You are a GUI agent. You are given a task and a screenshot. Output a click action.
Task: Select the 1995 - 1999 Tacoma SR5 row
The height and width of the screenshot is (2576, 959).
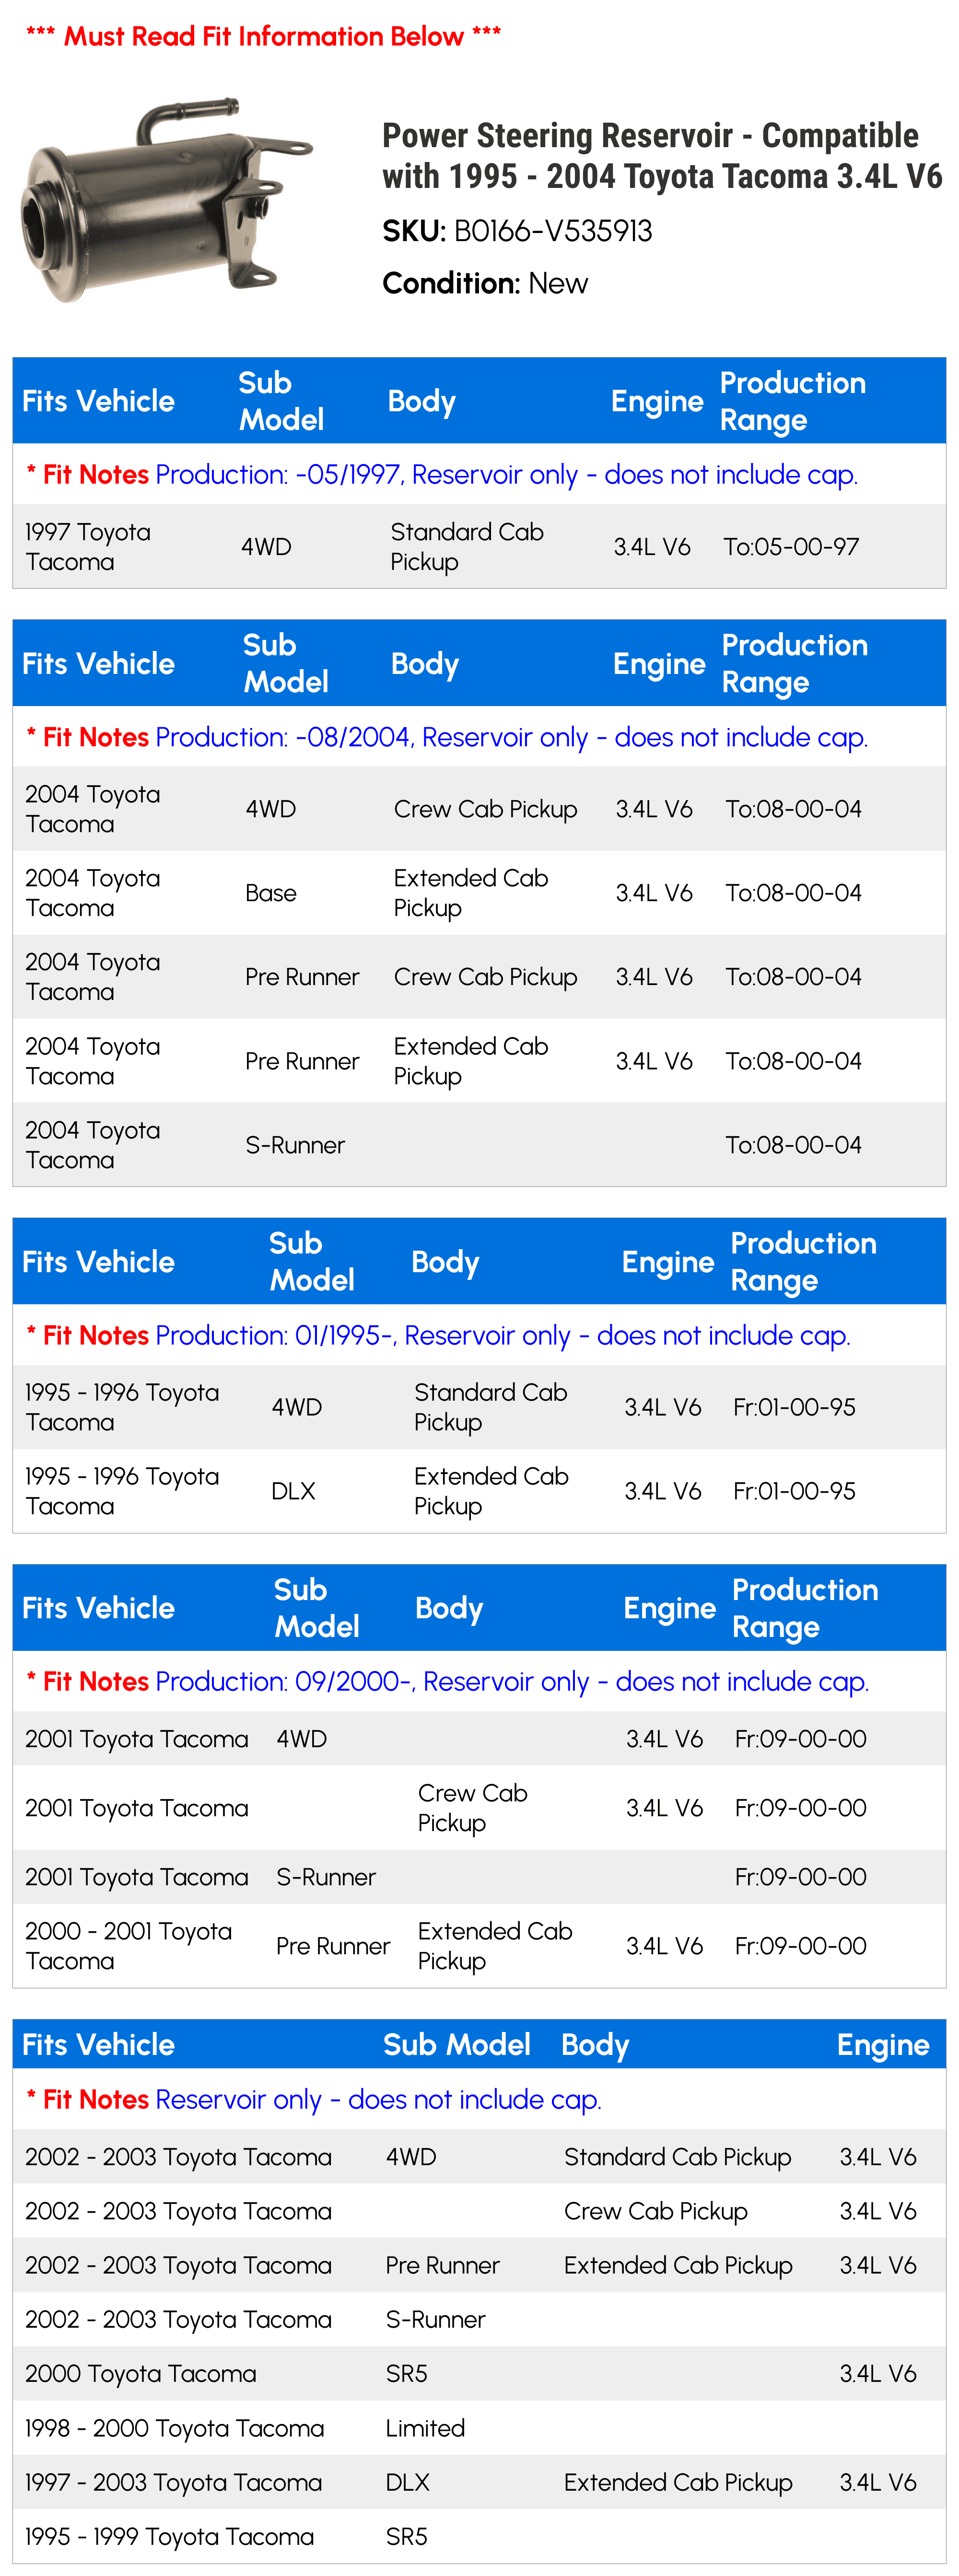tap(479, 2536)
